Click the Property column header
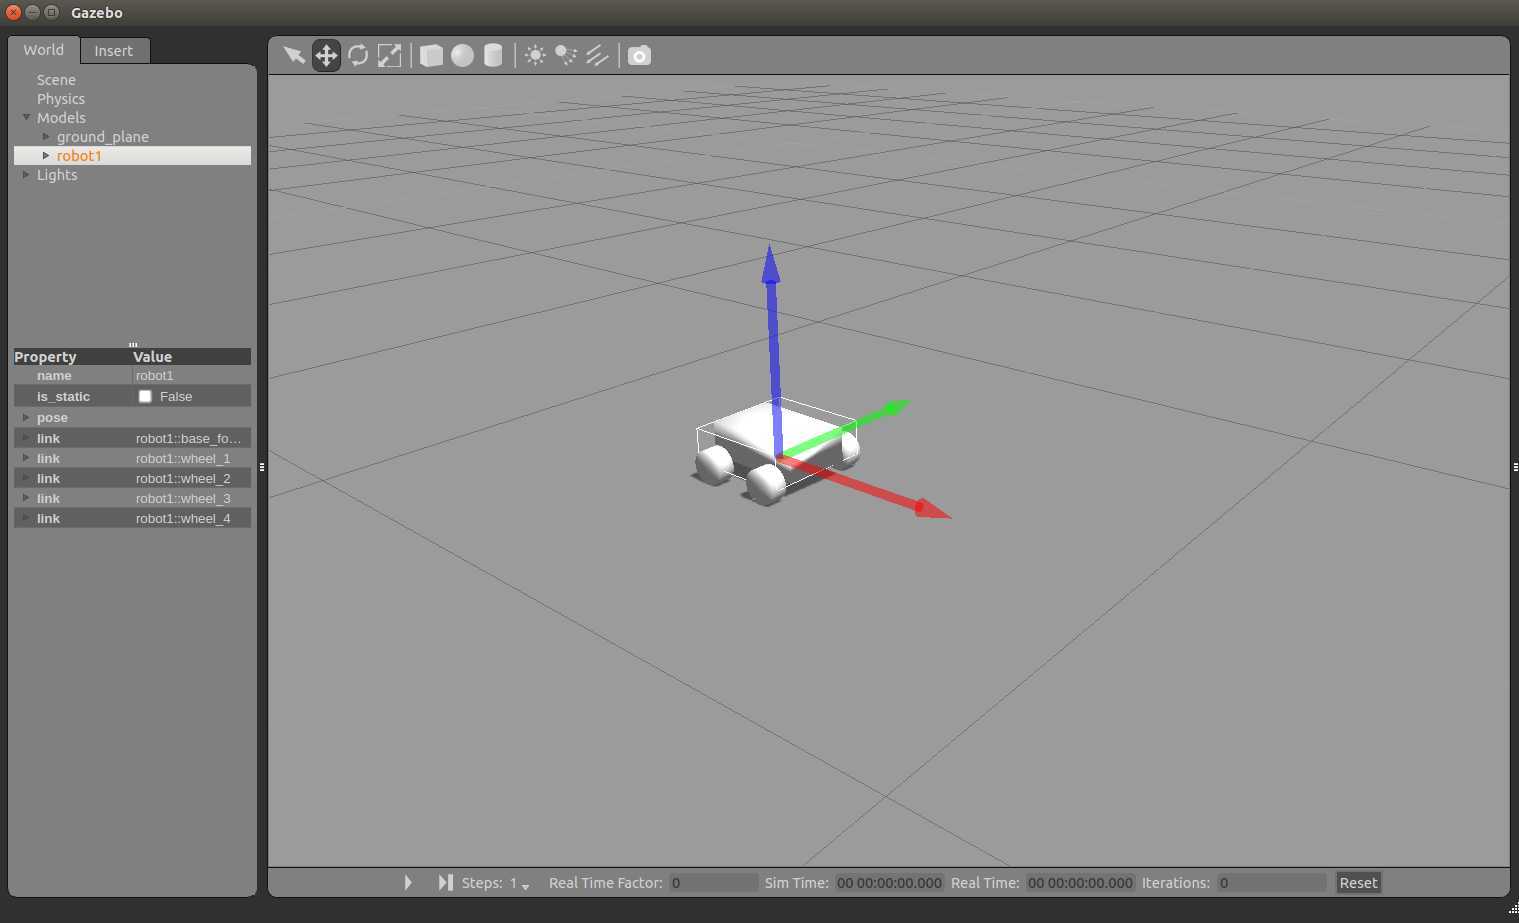The height and width of the screenshot is (923, 1519). click(x=72, y=357)
